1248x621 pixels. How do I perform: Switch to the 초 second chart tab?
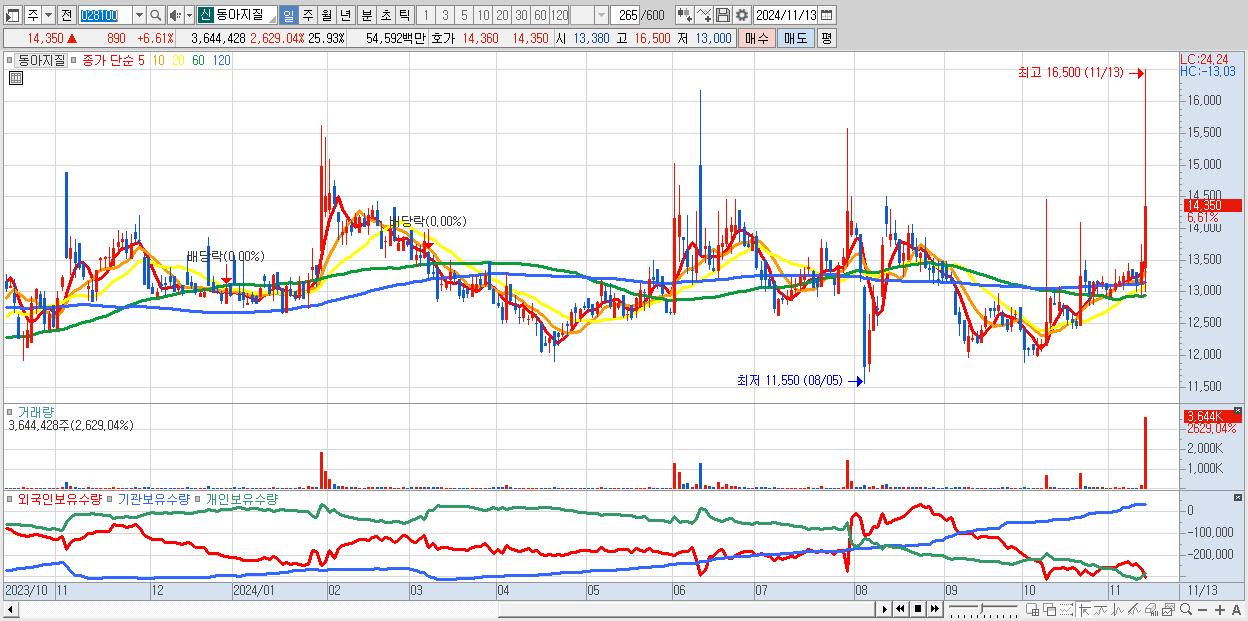pos(385,15)
